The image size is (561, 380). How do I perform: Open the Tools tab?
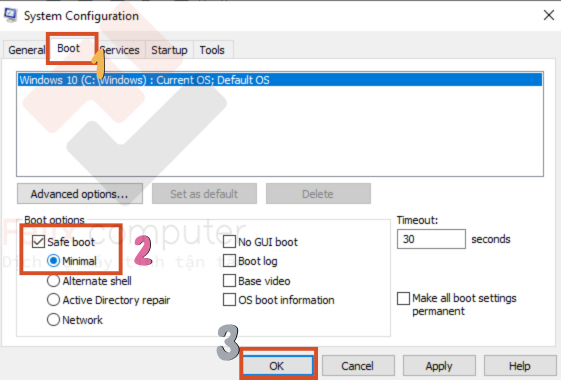(x=212, y=50)
